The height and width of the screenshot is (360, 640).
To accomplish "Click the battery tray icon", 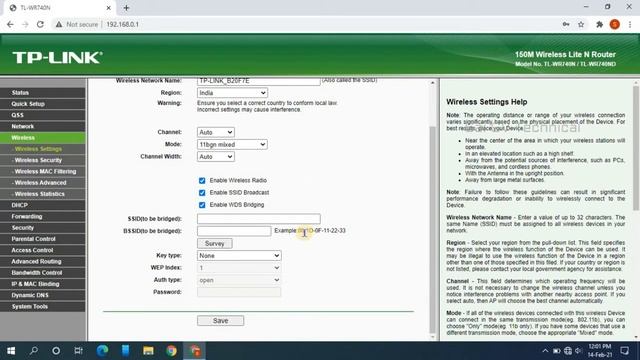I will [x=556, y=351].
